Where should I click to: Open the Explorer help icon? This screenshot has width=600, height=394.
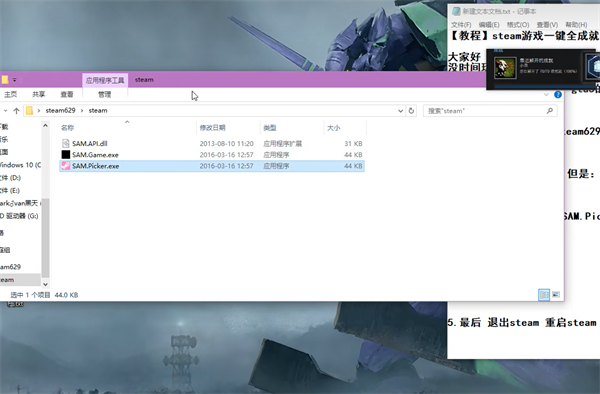pos(558,94)
